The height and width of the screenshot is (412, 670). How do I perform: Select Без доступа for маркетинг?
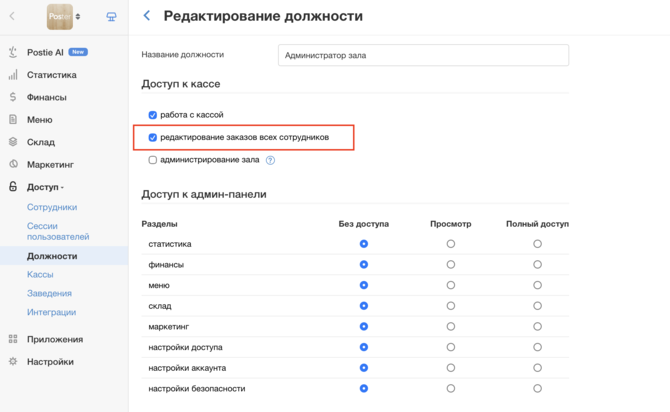[x=364, y=327]
